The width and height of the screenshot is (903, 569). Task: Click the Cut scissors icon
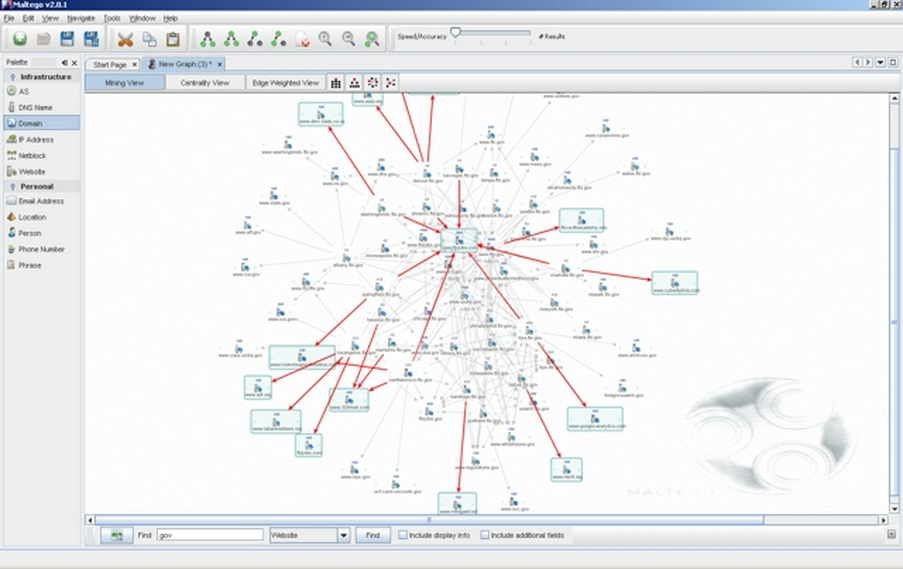click(125, 39)
